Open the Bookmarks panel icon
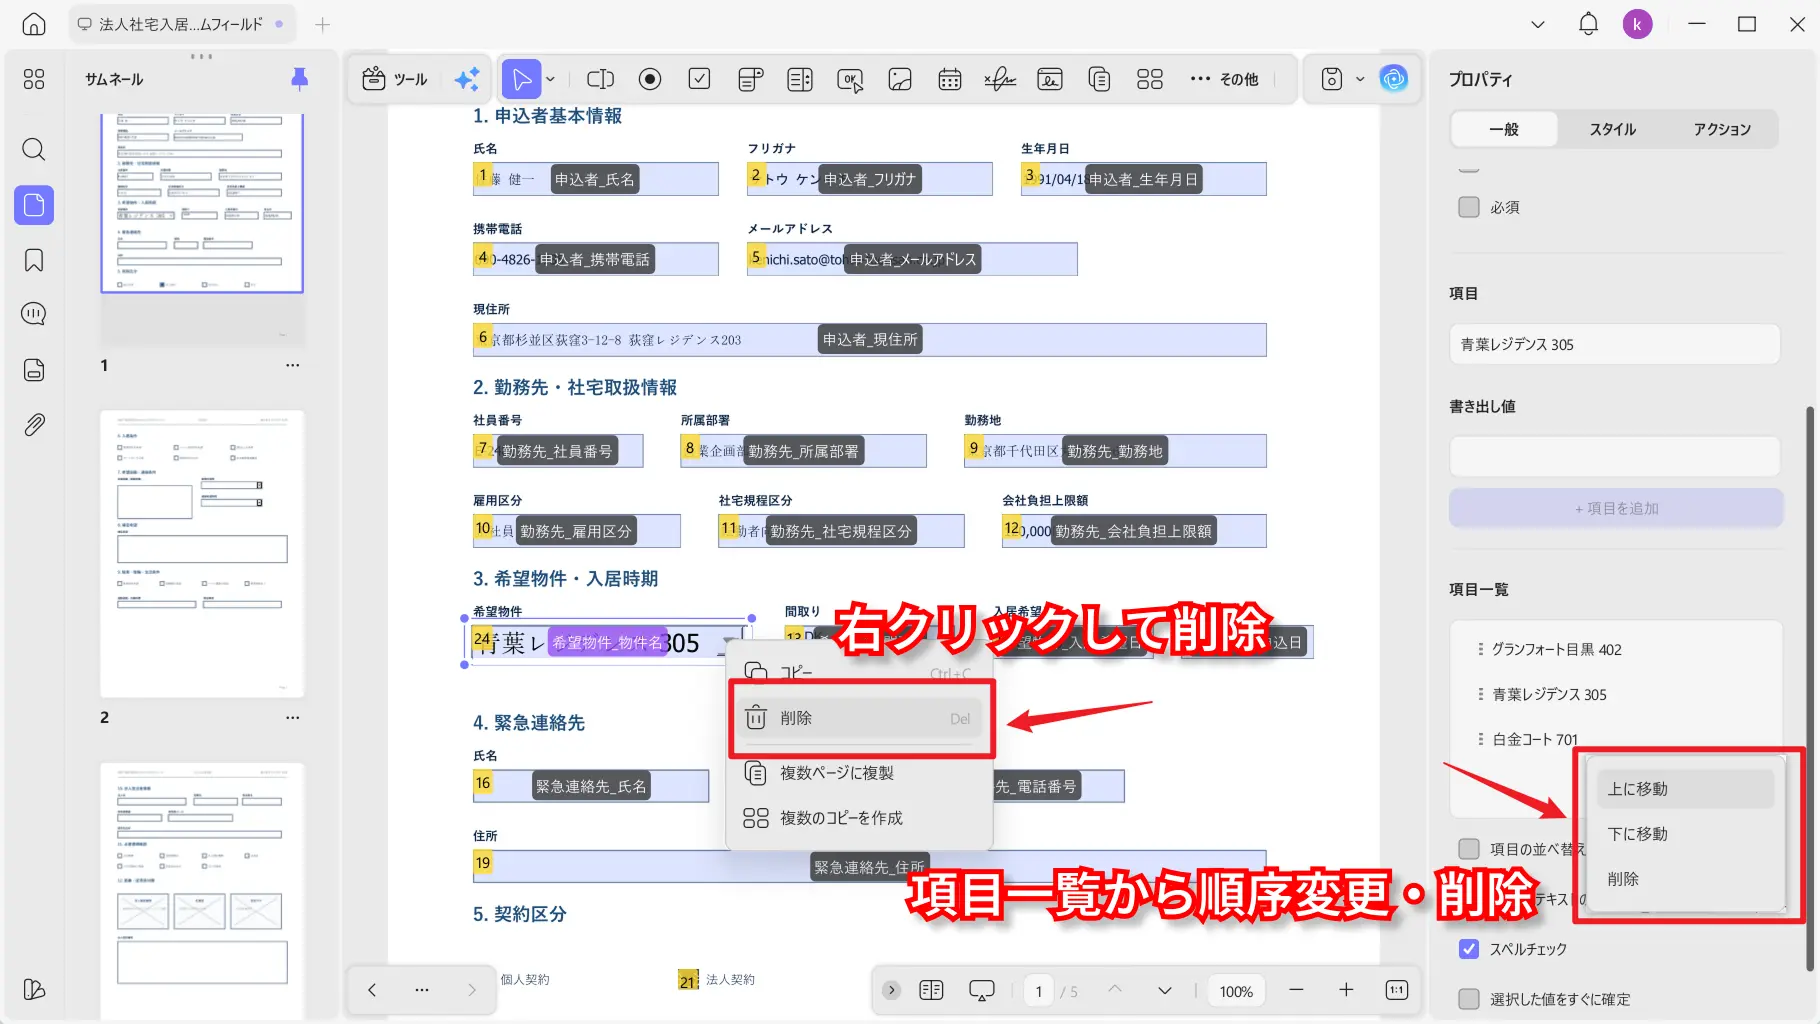Viewport: 1820px width, 1024px height. coord(34,260)
